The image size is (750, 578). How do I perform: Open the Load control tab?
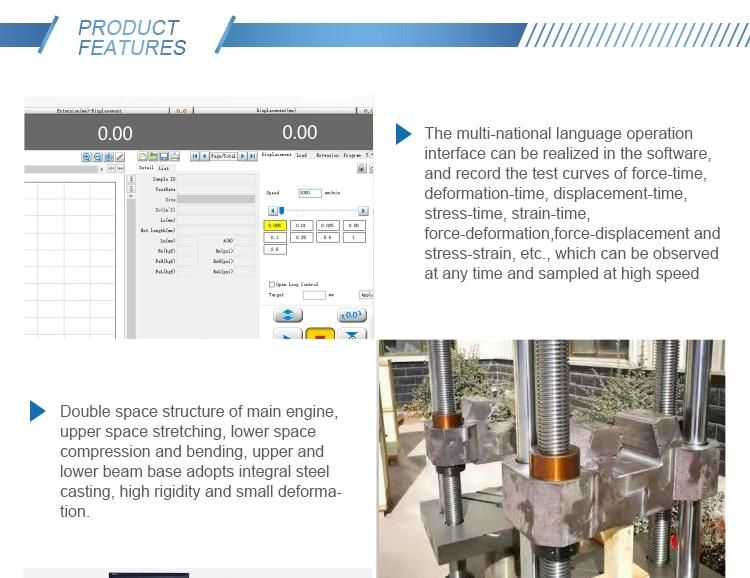pos(301,155)
